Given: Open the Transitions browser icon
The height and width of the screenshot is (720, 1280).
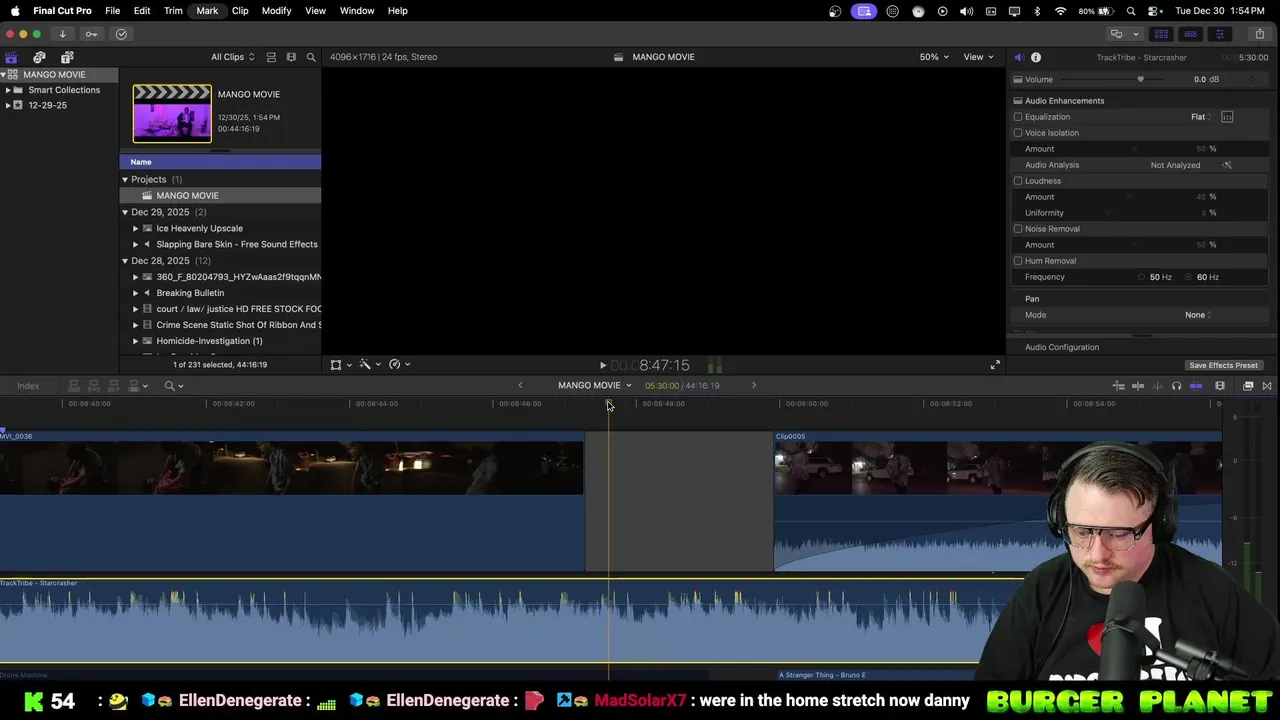Looking at the screenshot, I should point(1267,386).
